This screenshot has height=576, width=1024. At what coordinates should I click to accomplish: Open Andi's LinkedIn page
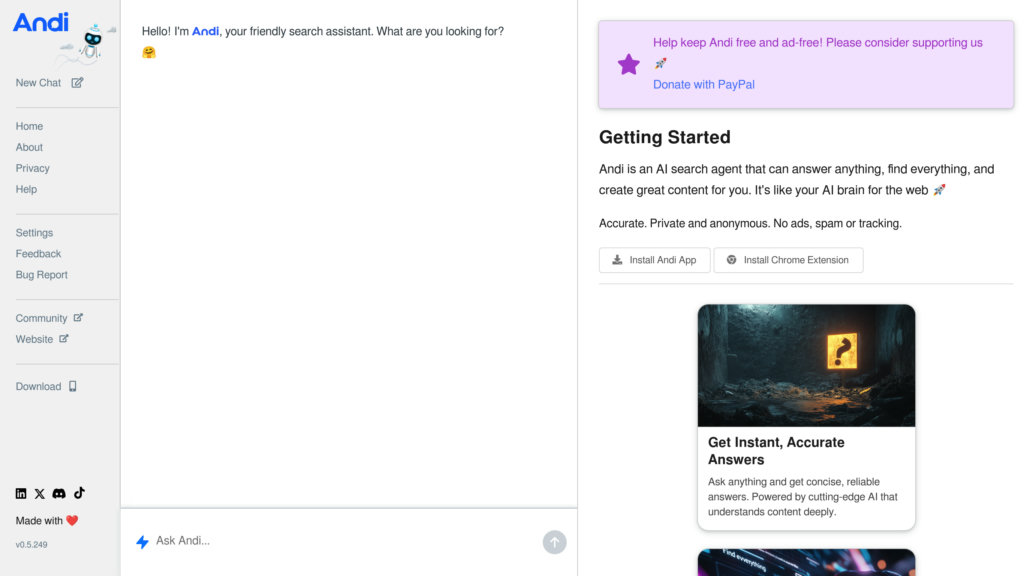click(x=21, y=494)
